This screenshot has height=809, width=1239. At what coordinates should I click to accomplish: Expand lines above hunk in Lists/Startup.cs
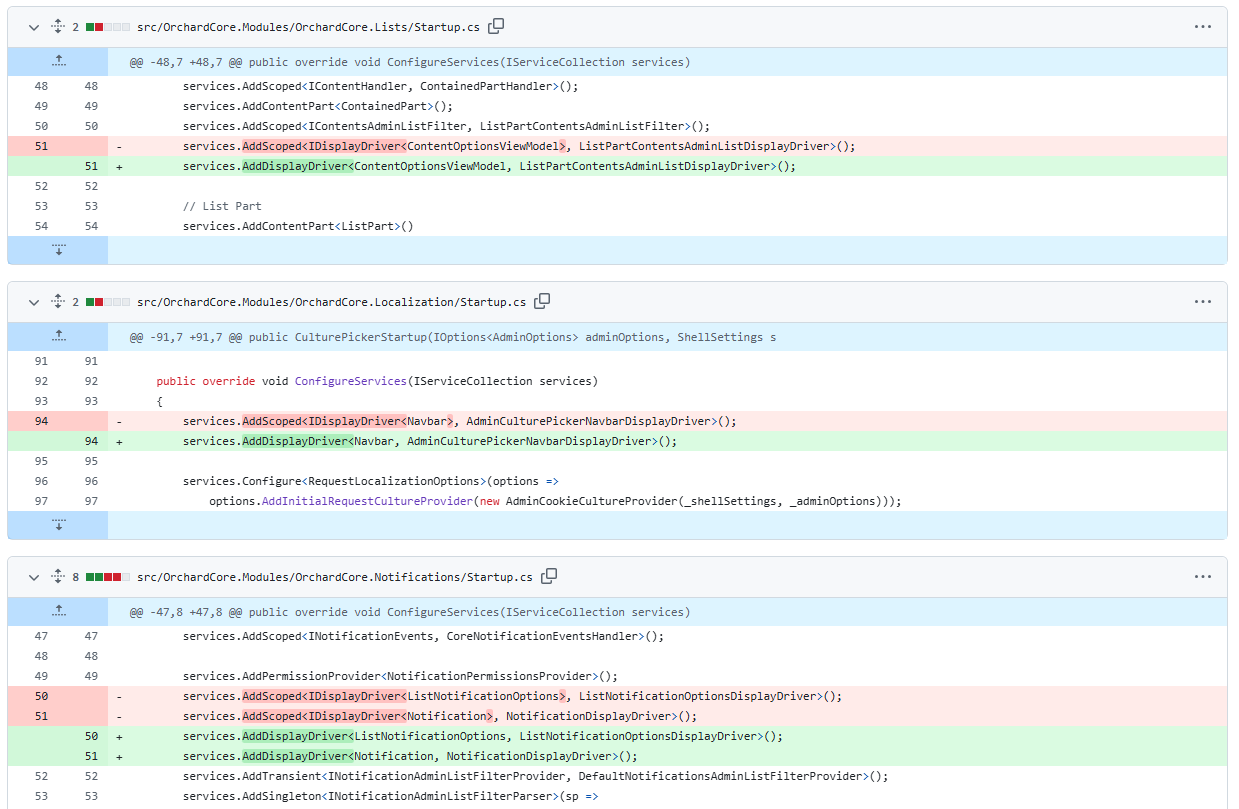58,61
